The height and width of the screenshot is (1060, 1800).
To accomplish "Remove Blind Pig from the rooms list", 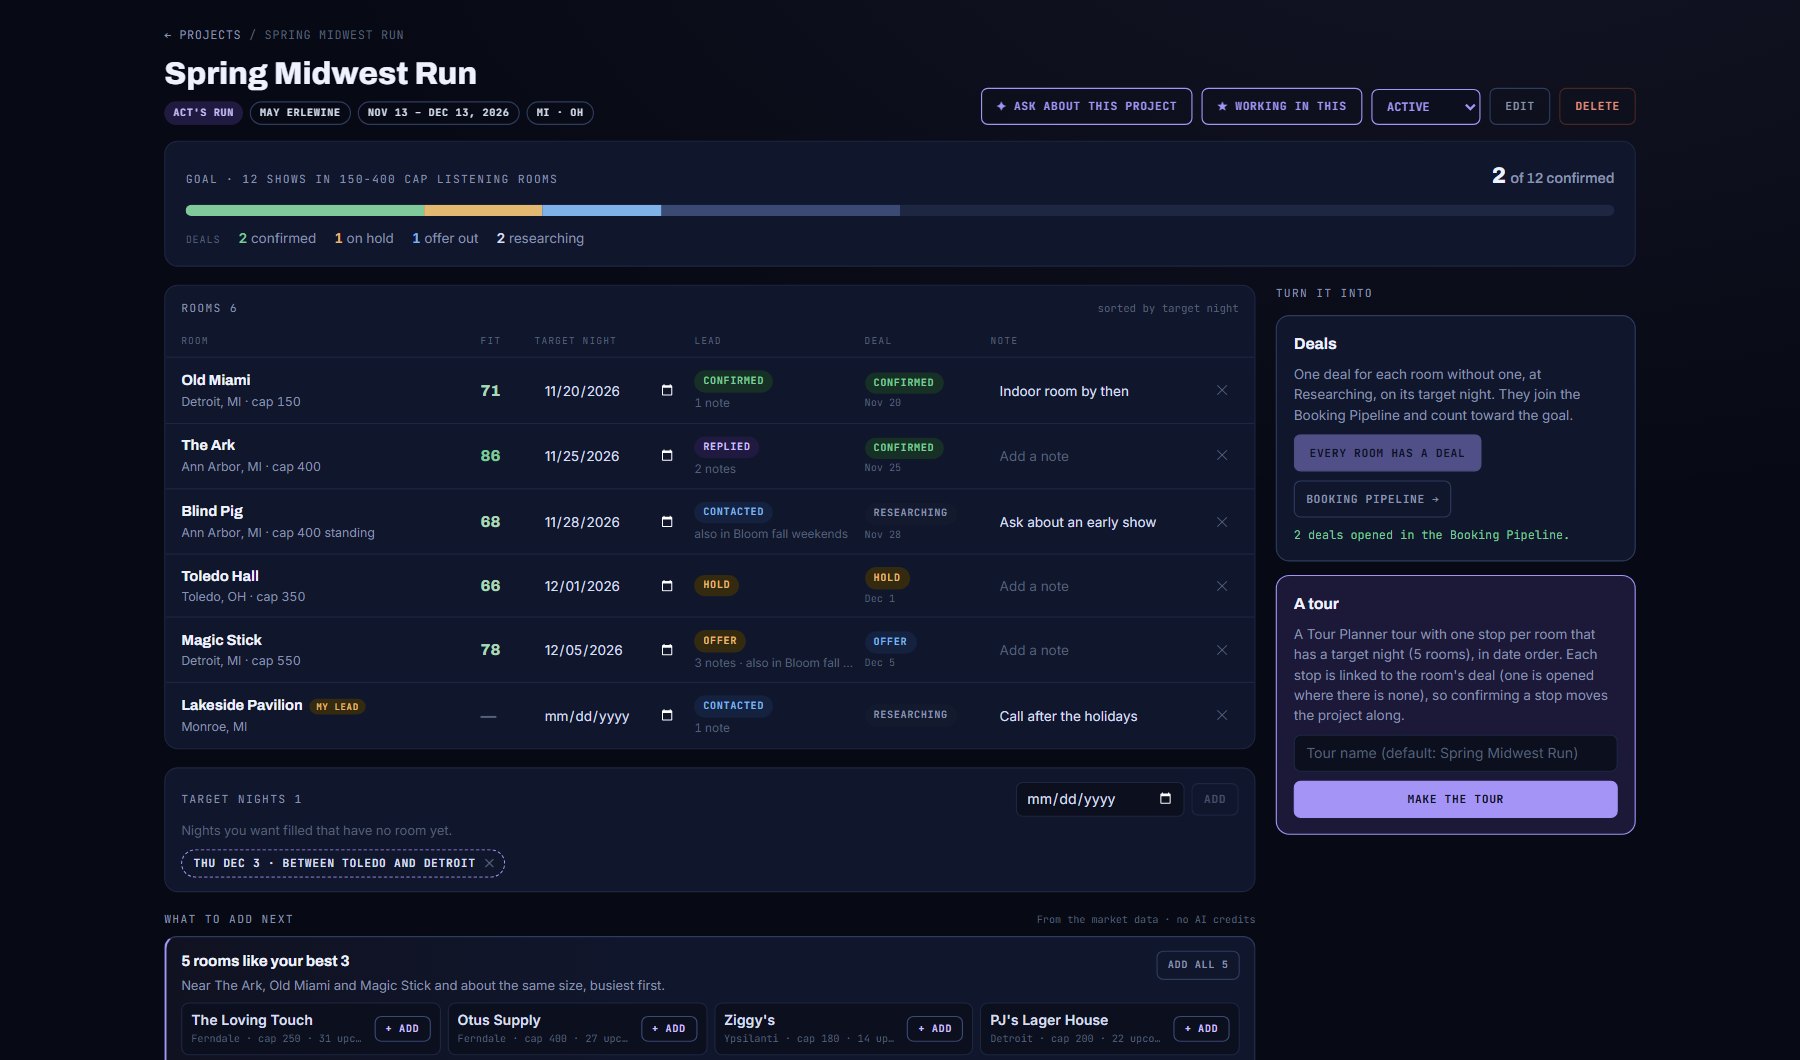I will point(1222,521).
